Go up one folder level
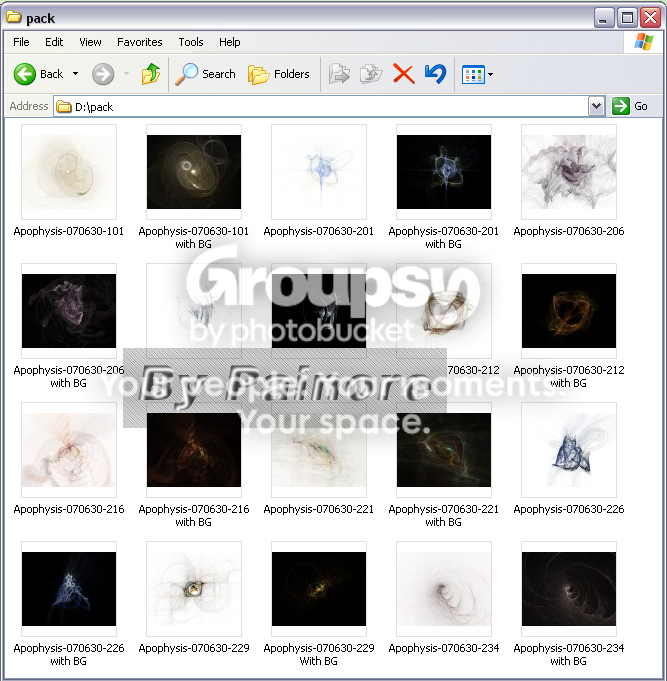Image resolution: width=667 pixels, height=681 pixels. [x=151, y=74]
